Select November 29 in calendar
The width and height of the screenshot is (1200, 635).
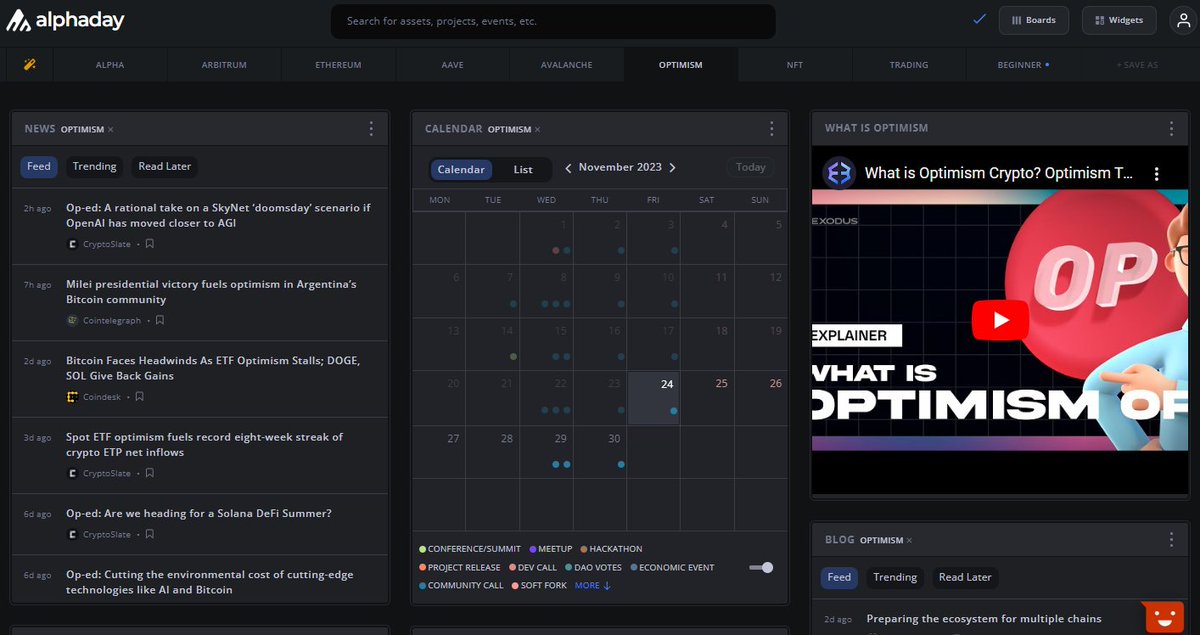pyautogui.click(x=546, y=452)
